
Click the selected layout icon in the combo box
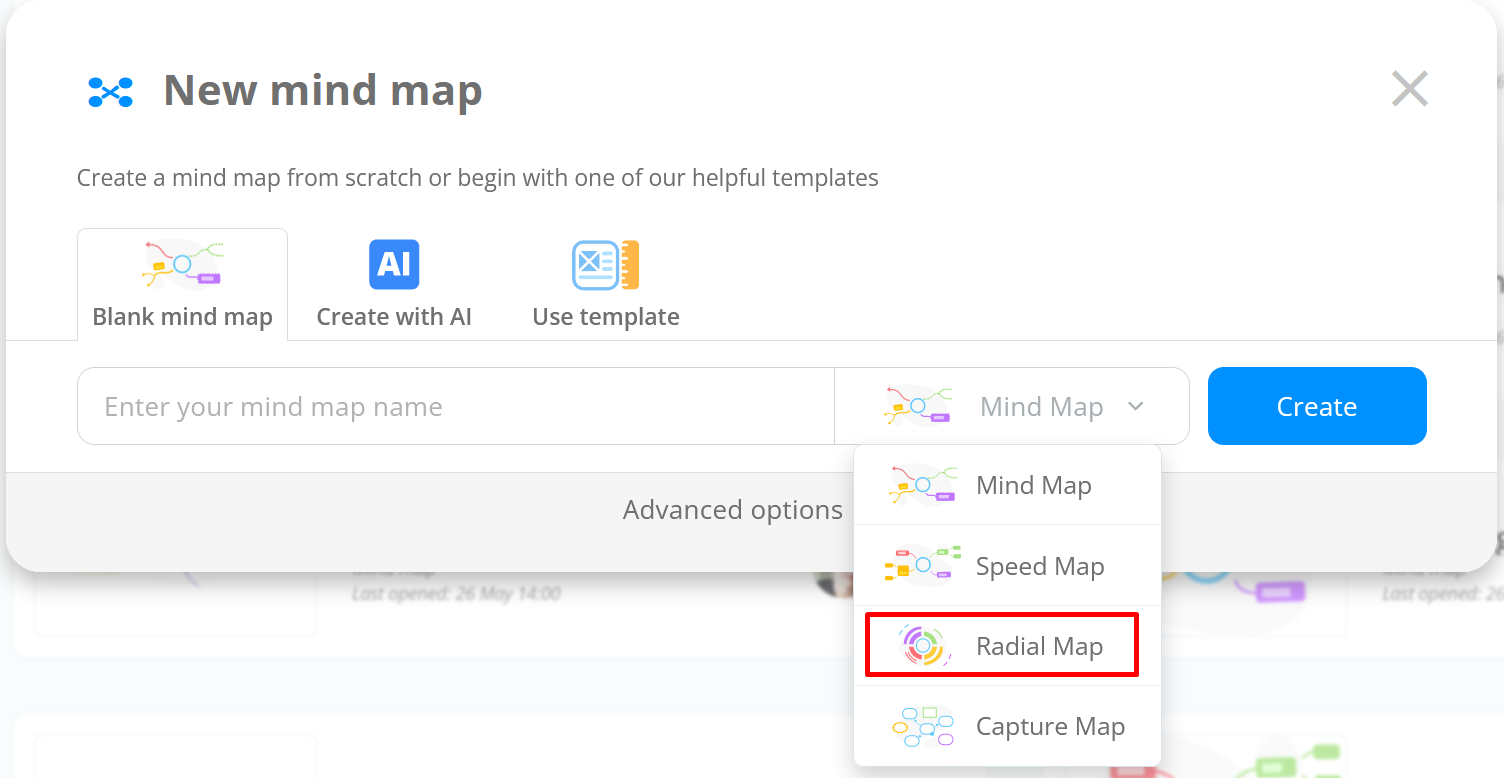(x=916, y=406)
